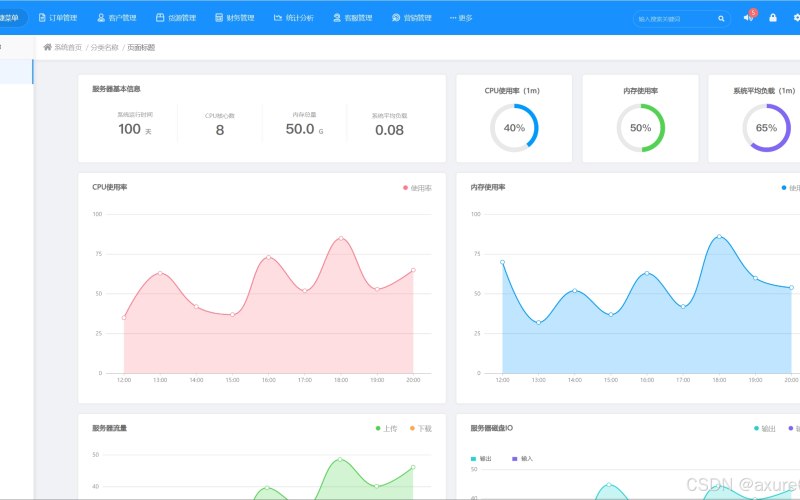800x500 pixels.
Task: Click the 服务器流量 chart peak point near 50
Action: click(340, 459)
